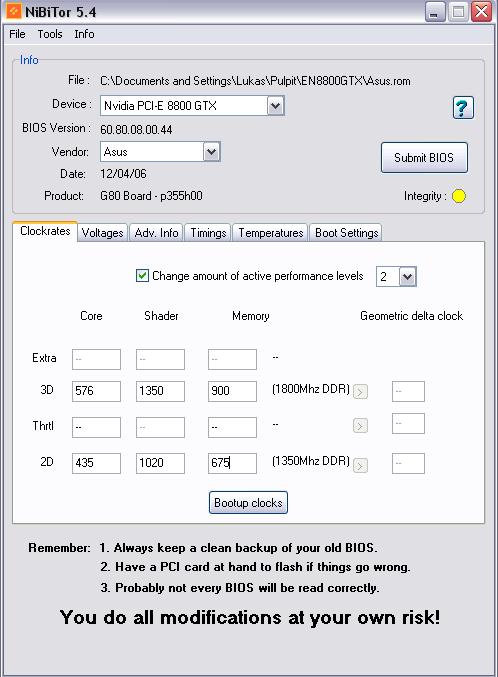The width and height of the screenshot is (498, 677).
Task: Click the Bootup clocks button
Action: coord(248,503)
